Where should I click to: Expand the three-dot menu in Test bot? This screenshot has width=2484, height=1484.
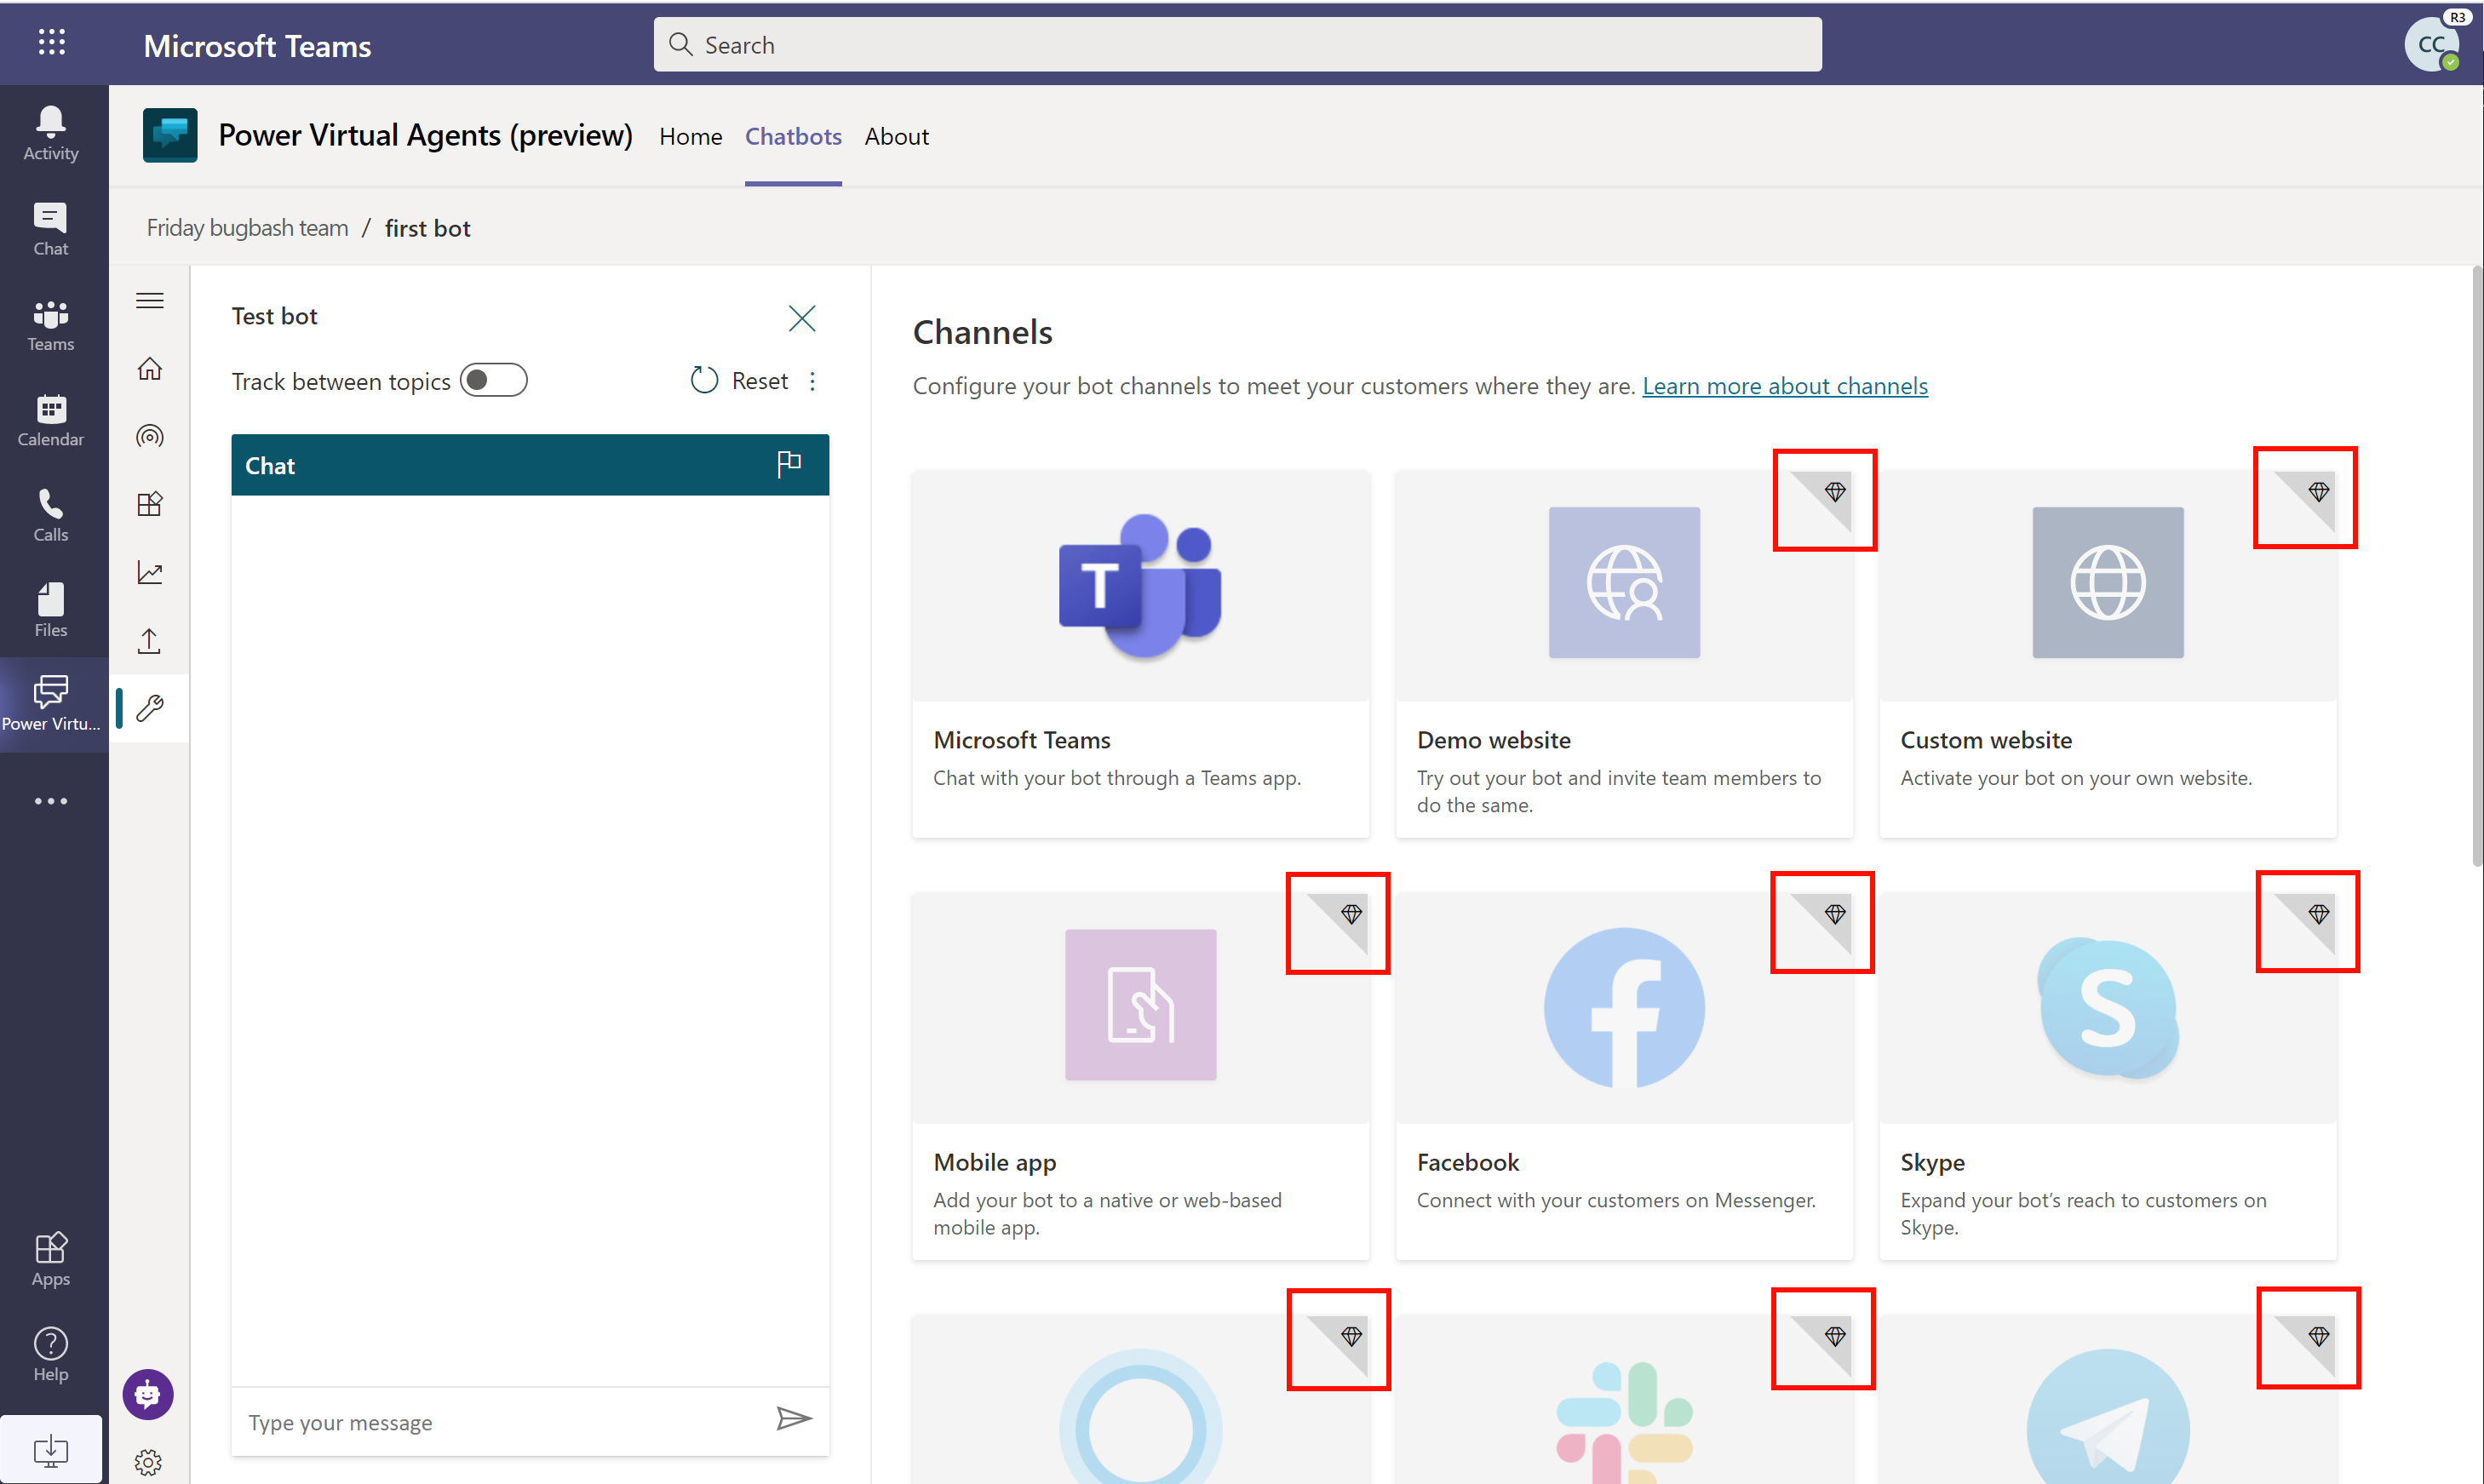click(814, 380)
